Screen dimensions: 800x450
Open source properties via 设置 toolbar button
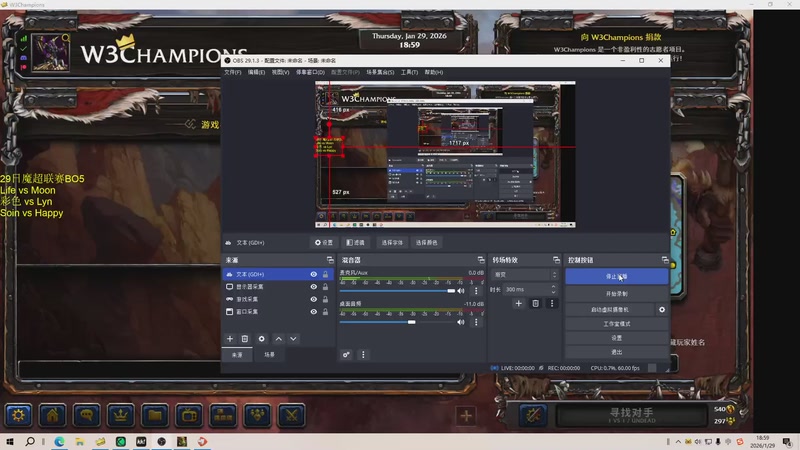coord(324,243)
